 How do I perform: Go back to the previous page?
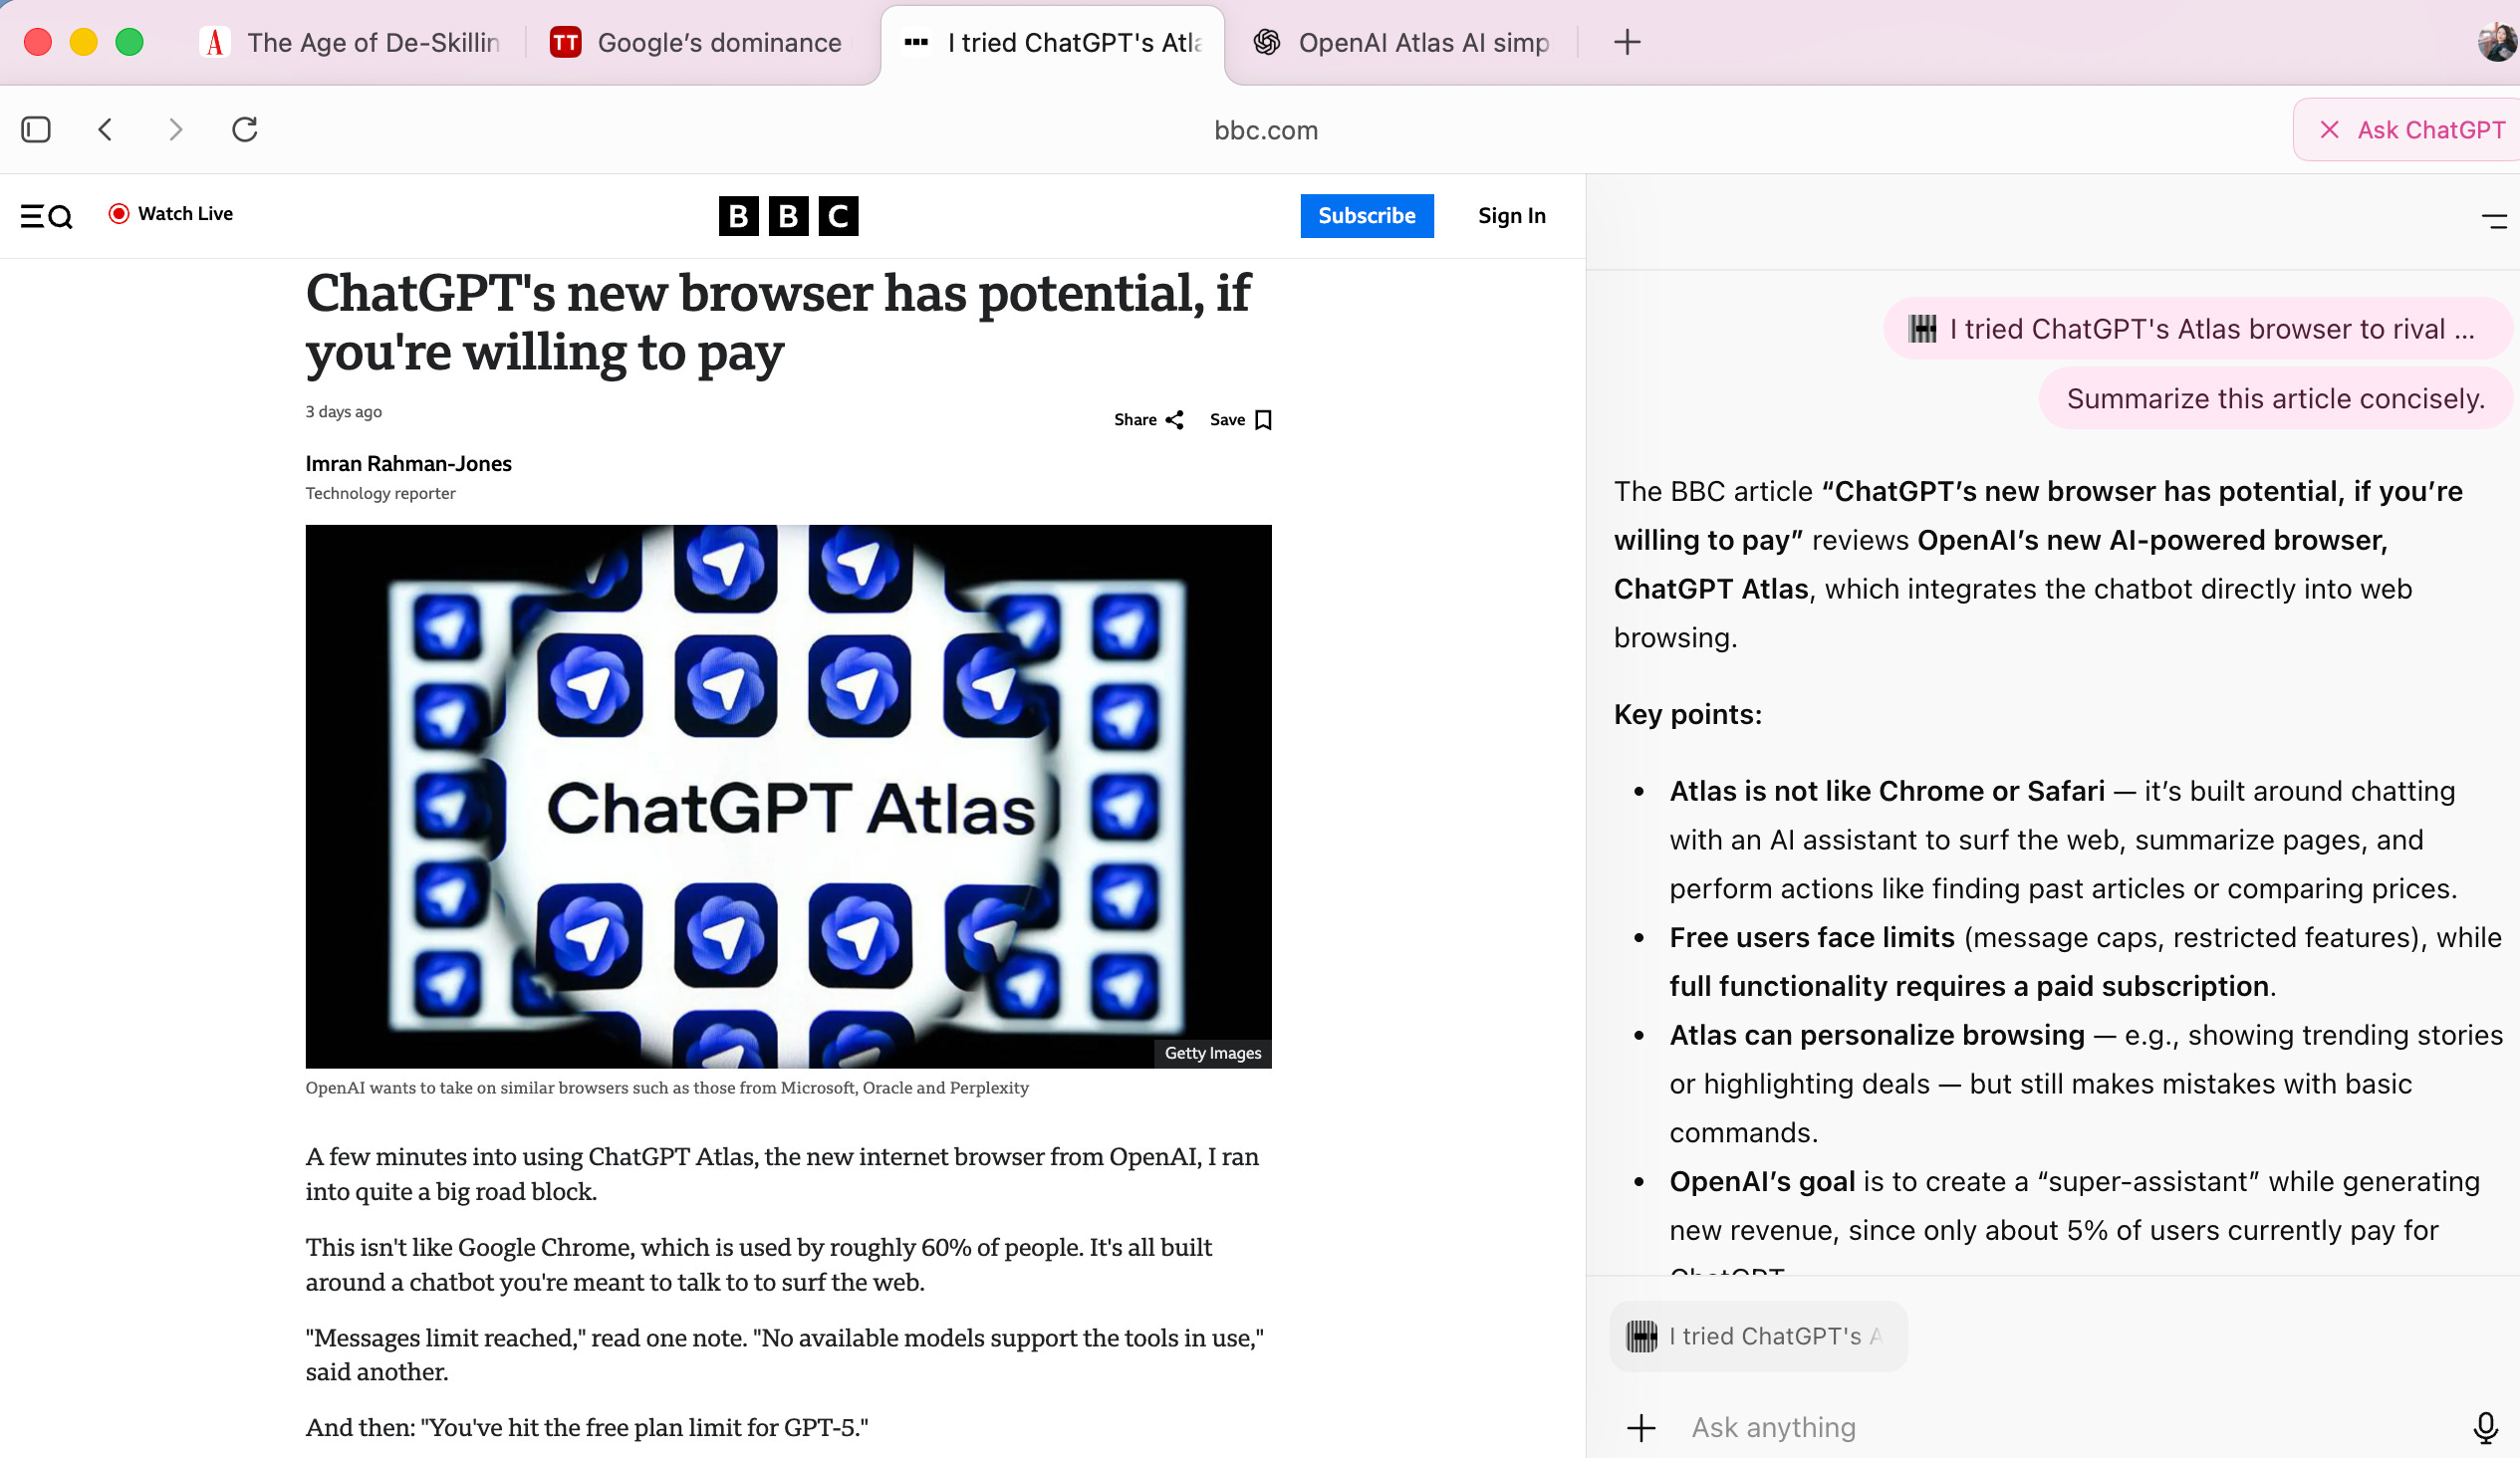coord(106,130)
